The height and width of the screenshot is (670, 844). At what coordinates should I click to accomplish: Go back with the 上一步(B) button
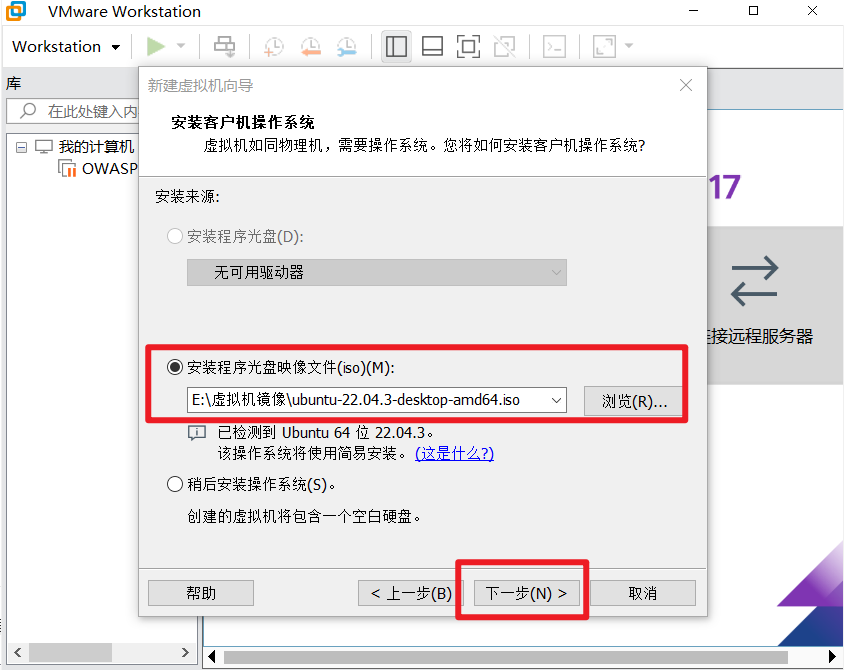coord(412,593)
